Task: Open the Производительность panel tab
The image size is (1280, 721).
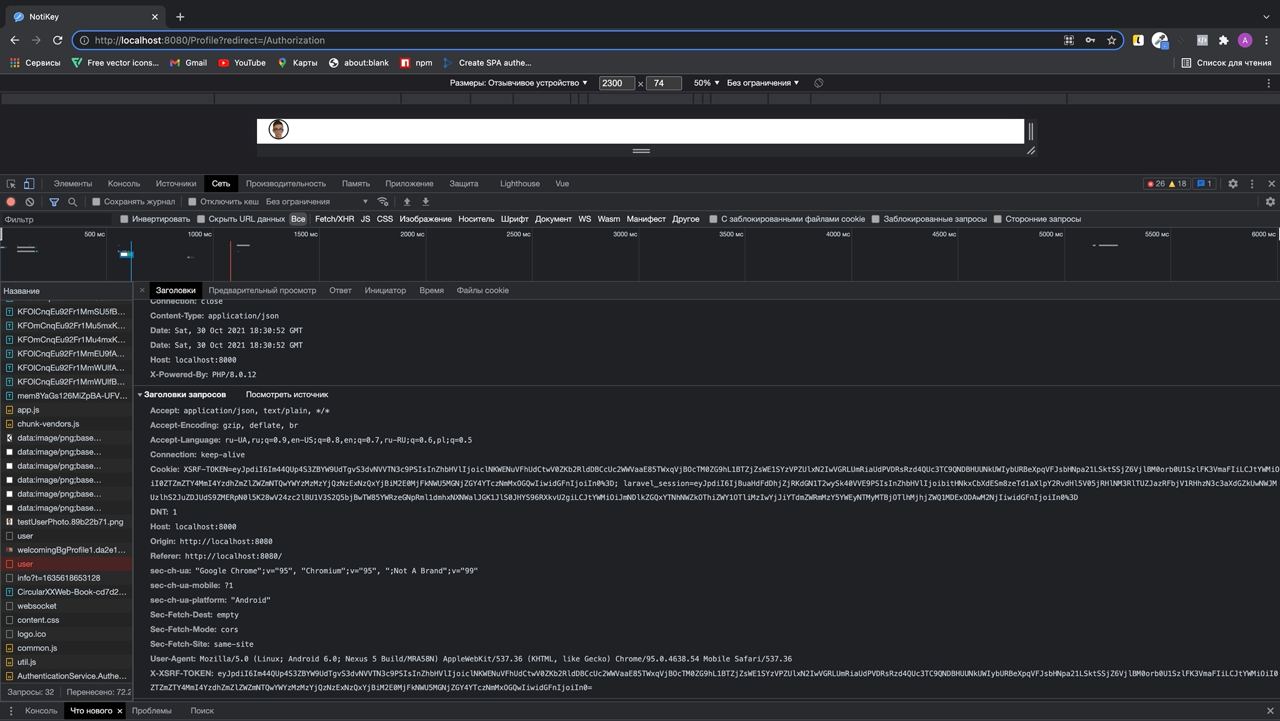Action: click(x=286, y=184)
